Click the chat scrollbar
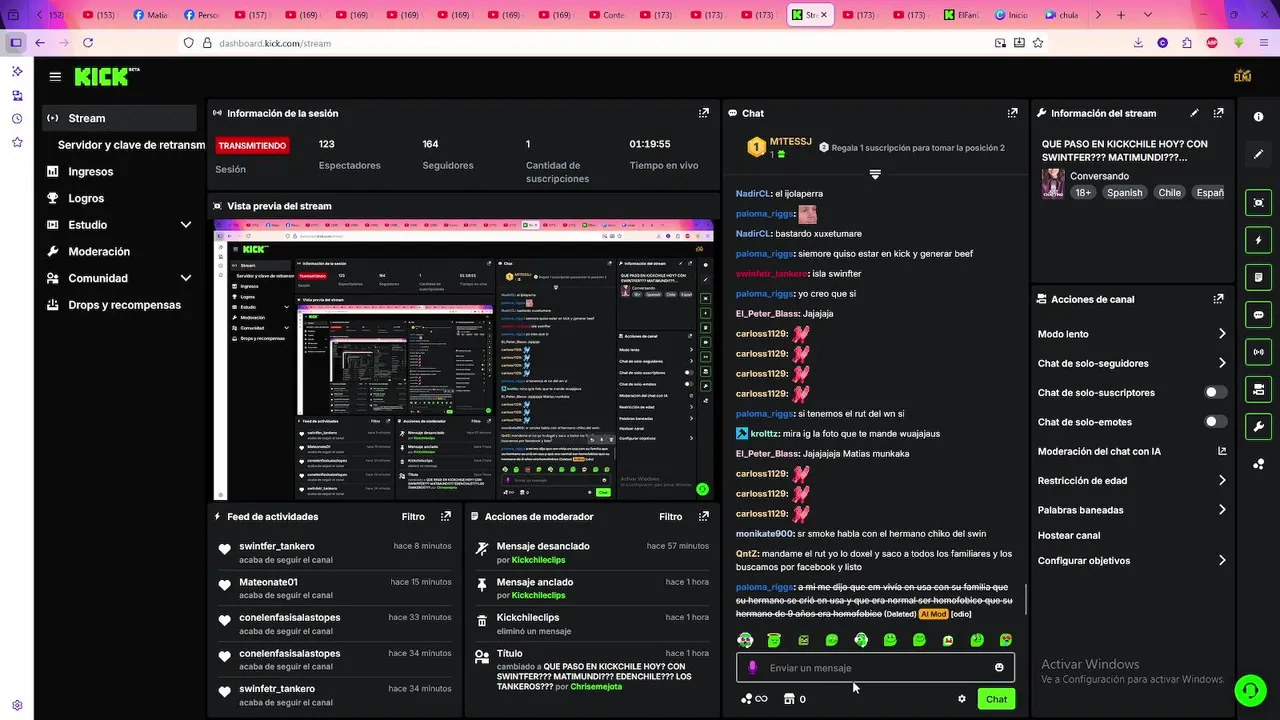 (x=1026, y=599)
